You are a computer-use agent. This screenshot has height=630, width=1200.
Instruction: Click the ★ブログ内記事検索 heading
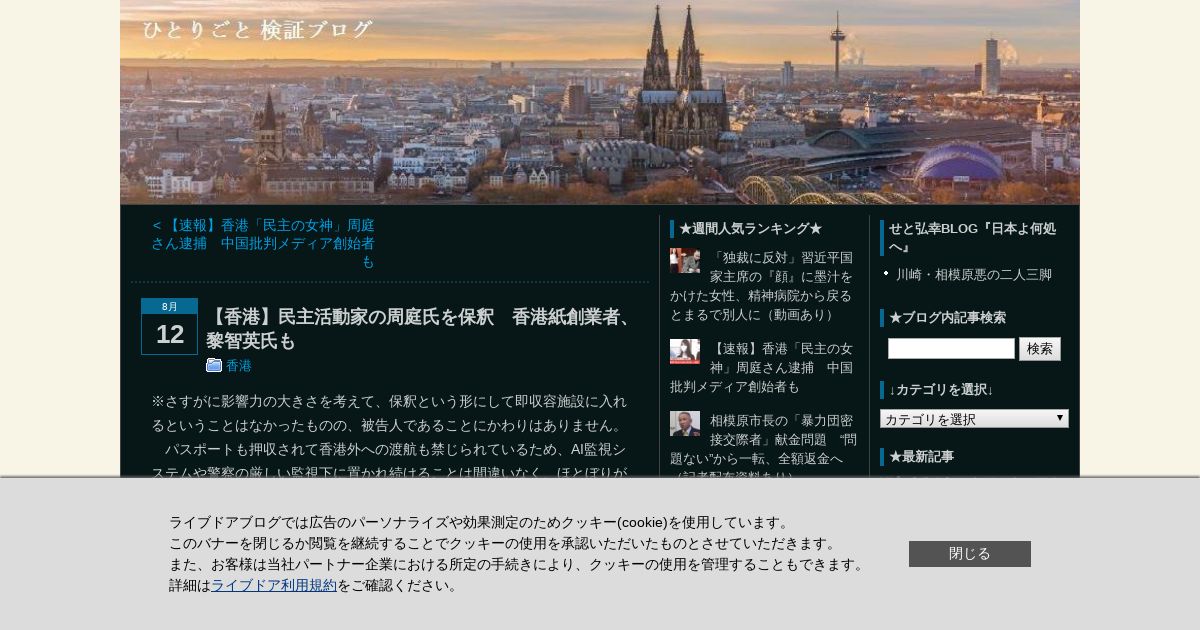(x=947, y=318)
